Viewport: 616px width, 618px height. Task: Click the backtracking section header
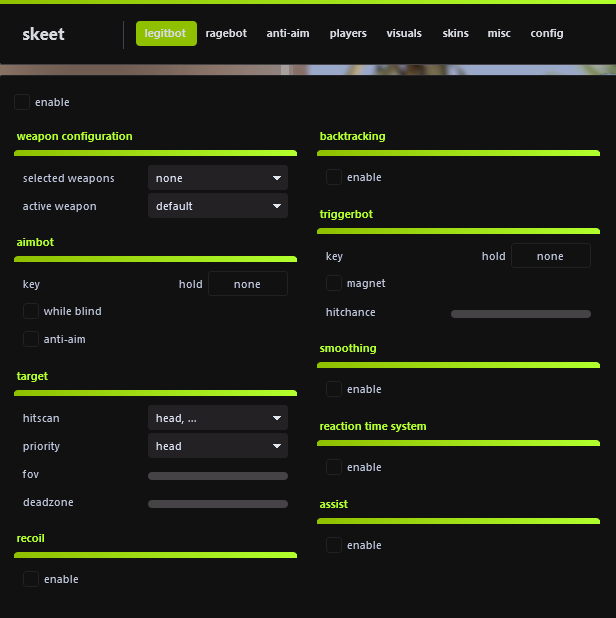coord(352,136)
